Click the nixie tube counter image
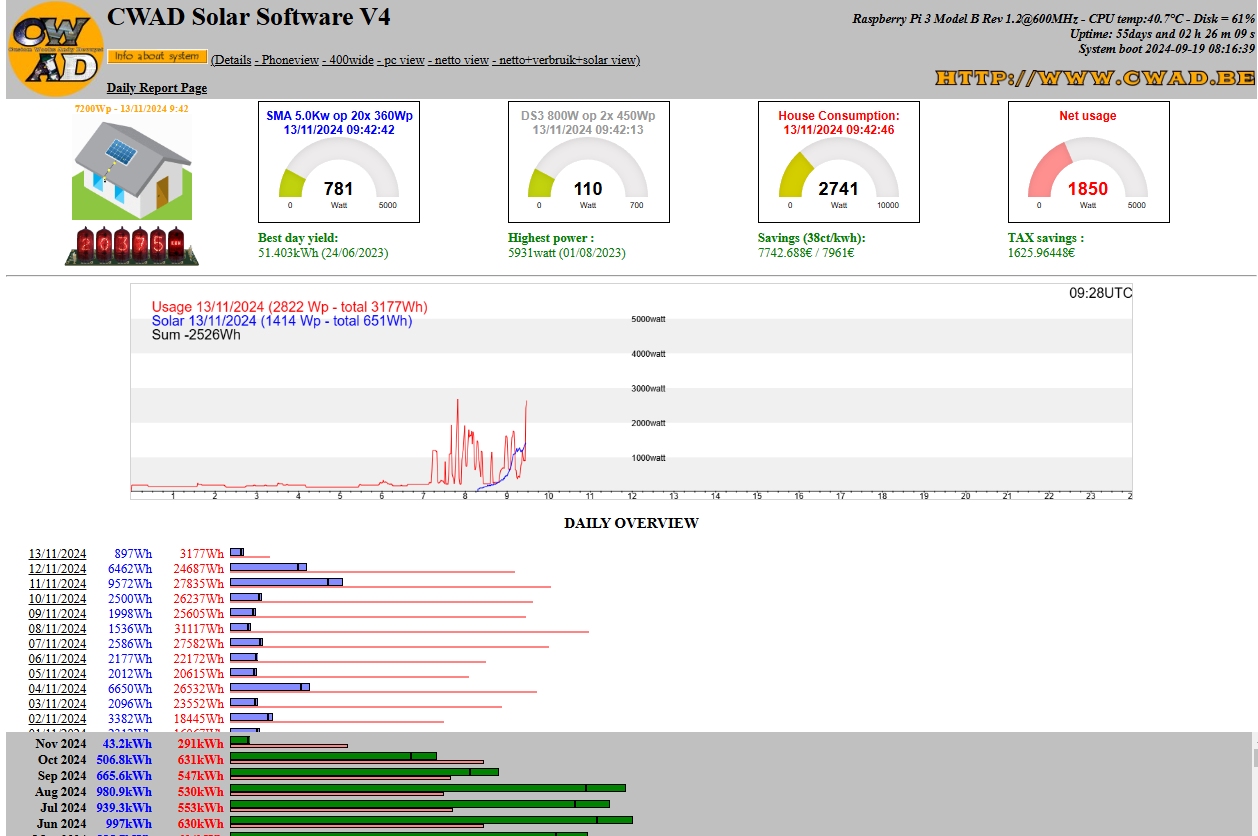1258x836 pixels. (132, 245)
